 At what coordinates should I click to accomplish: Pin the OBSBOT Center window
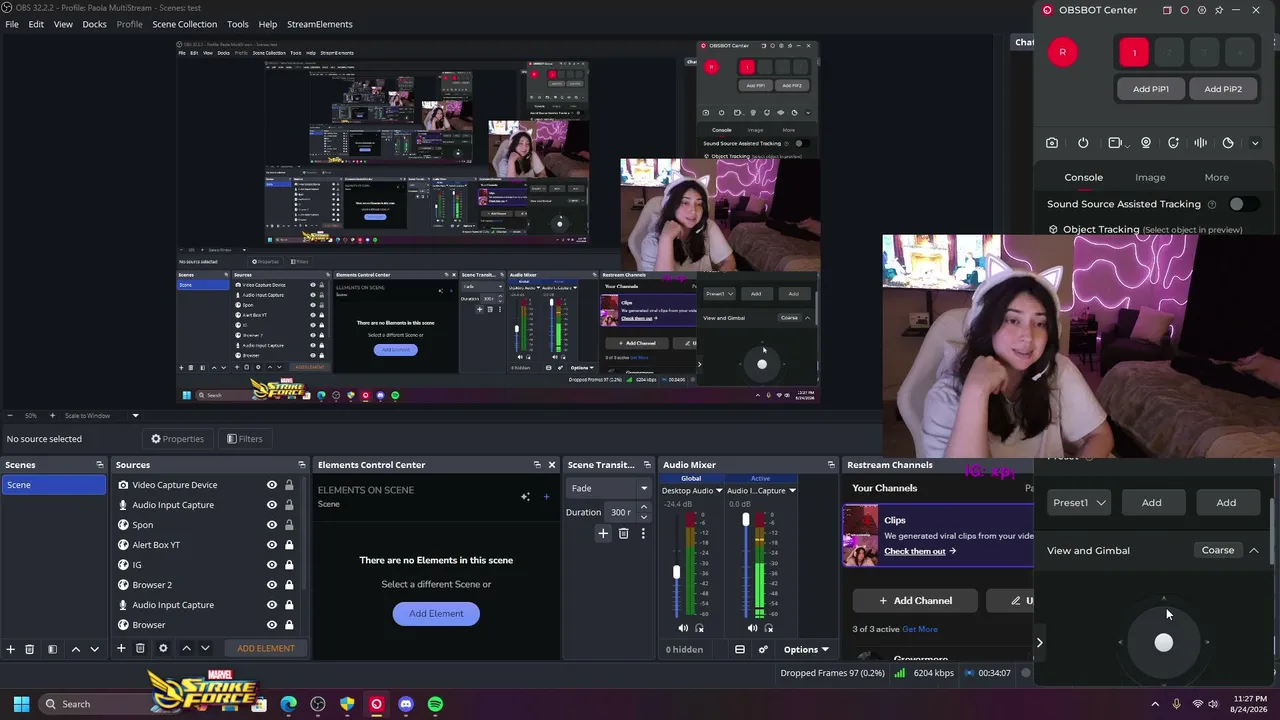(1219, 10)
